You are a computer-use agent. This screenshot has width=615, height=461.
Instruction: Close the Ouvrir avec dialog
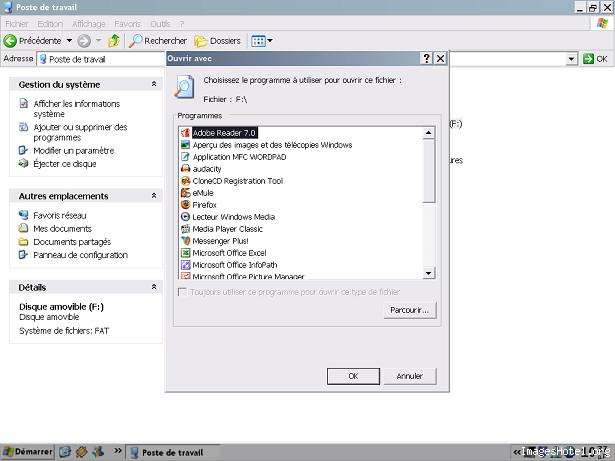click(440, 58)
